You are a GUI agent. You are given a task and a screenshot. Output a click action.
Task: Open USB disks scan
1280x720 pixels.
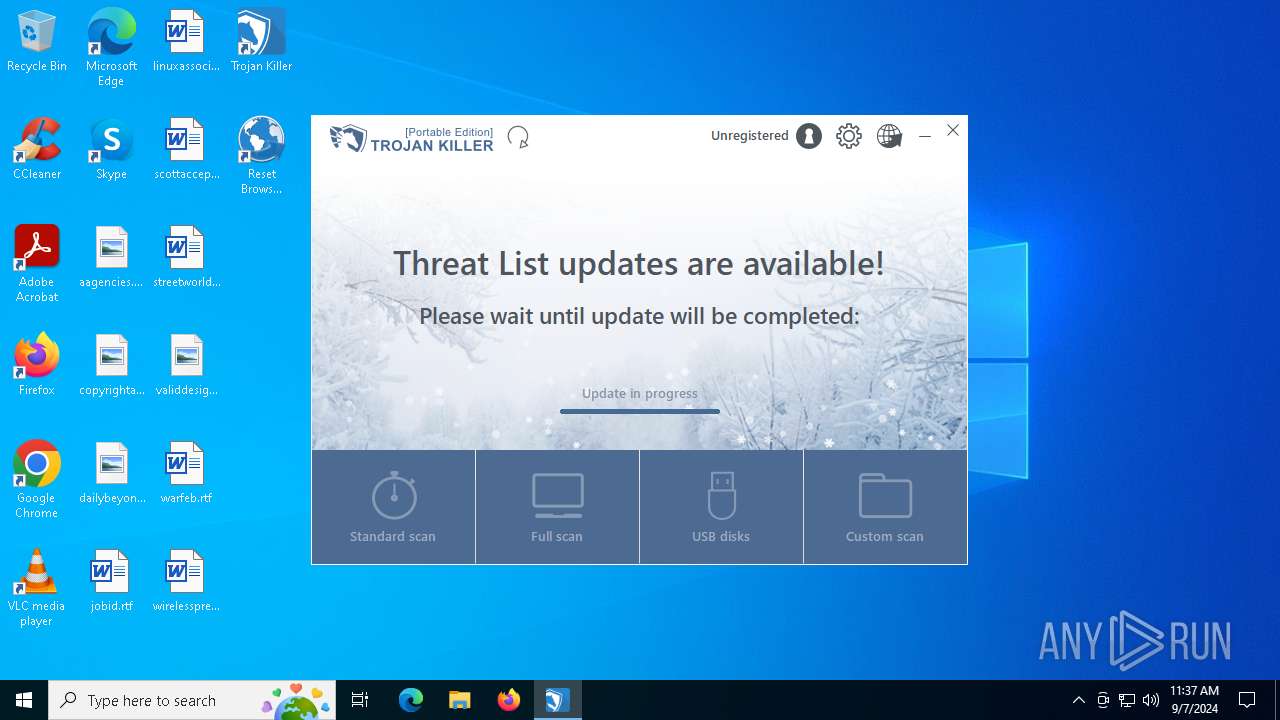click(x=721, y=507)
